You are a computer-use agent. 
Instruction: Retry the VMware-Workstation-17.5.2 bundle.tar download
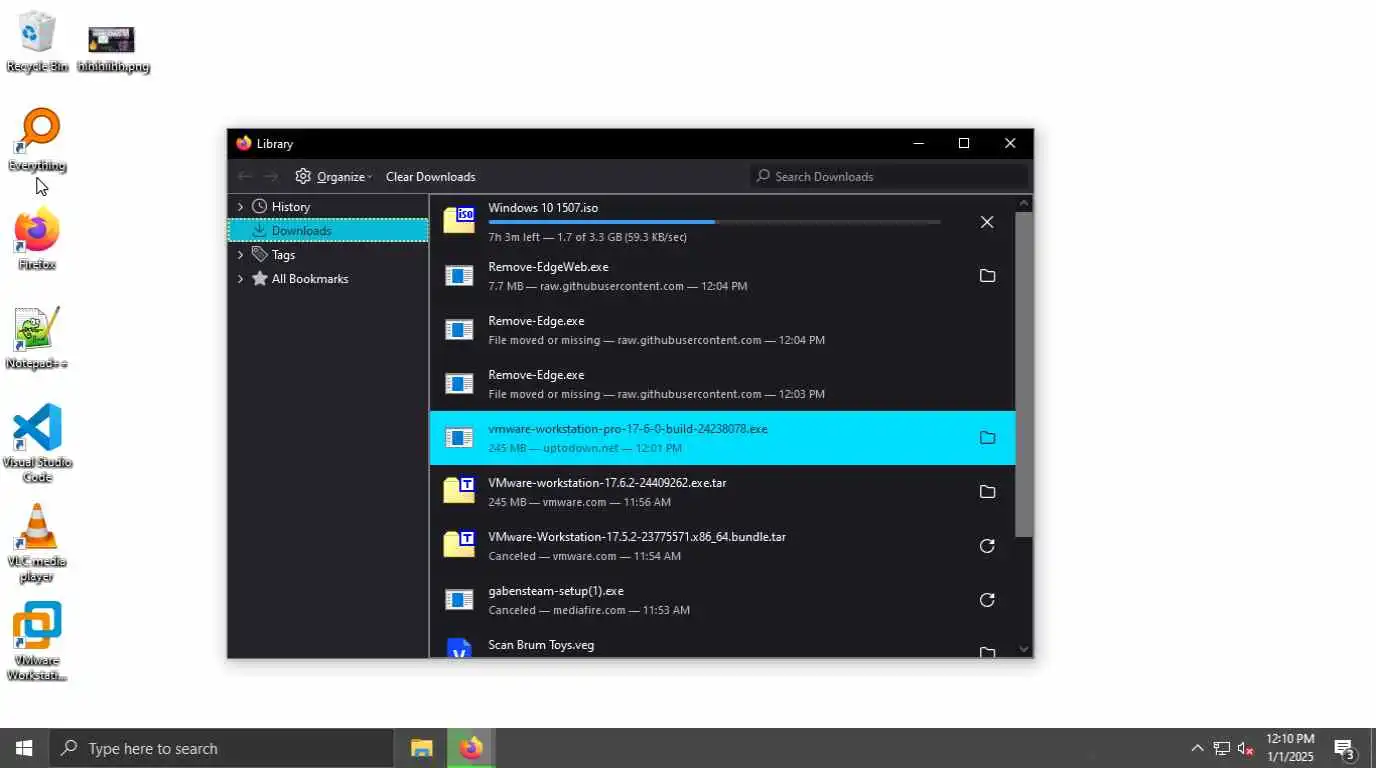pos(987,546)
